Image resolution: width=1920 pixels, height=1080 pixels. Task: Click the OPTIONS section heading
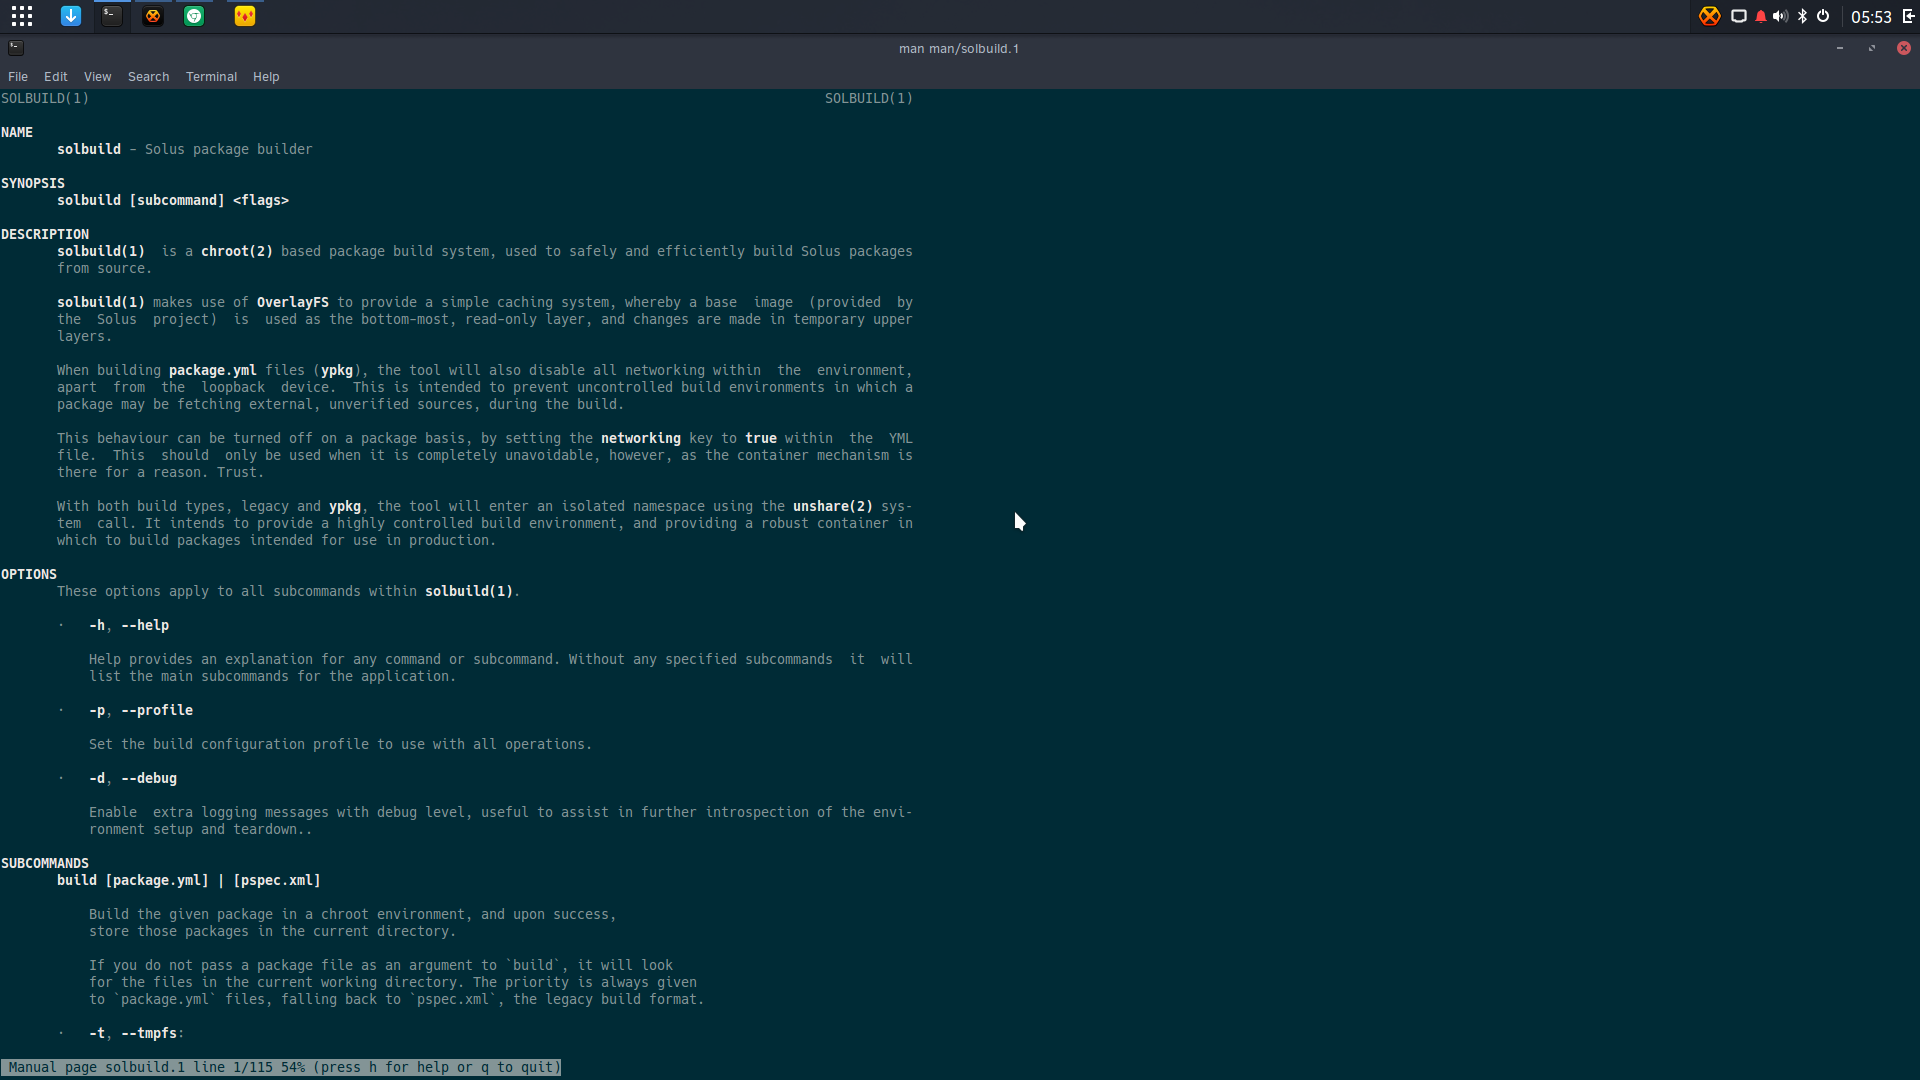(29, 574)
